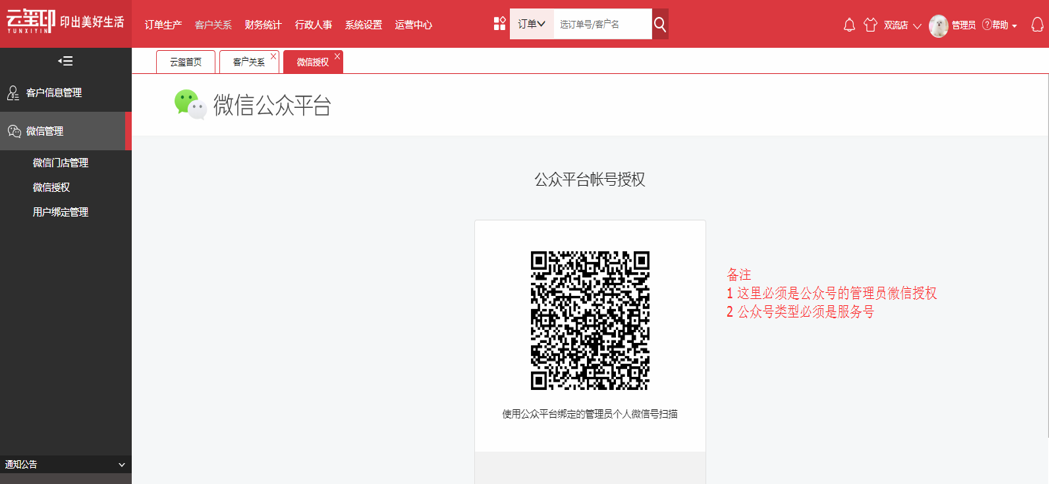Click the 云玺印 logo
This screenshot has width=1049, height=484.
[31, 21]
